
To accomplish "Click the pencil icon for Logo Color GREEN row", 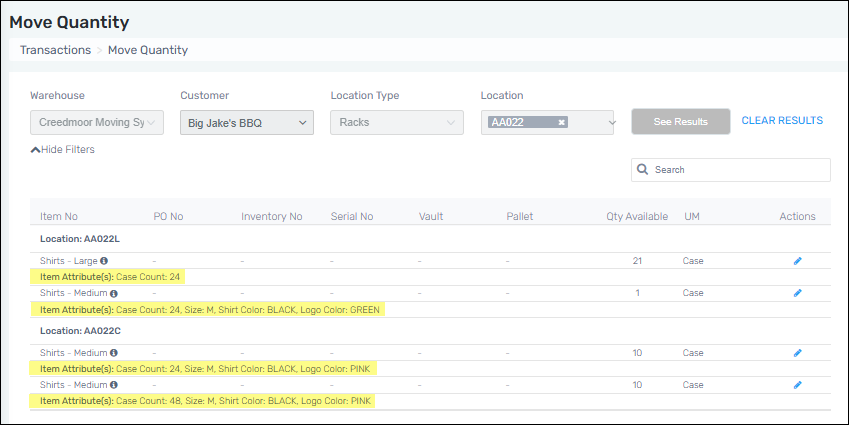I will (798, 293).
